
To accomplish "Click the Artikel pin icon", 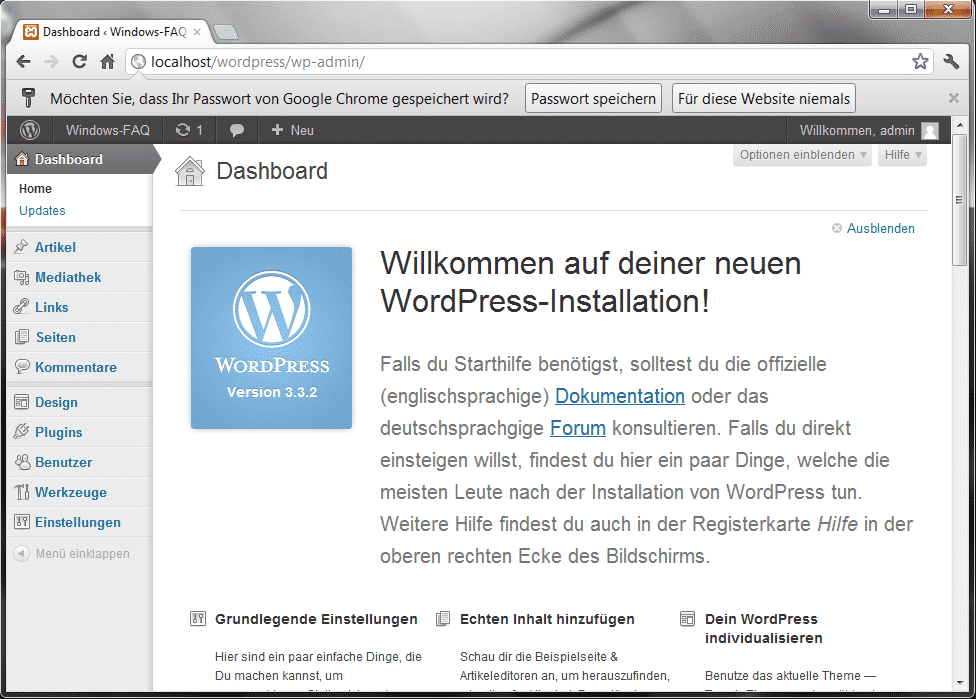I will pyautogui.click(x=21, y=246).
